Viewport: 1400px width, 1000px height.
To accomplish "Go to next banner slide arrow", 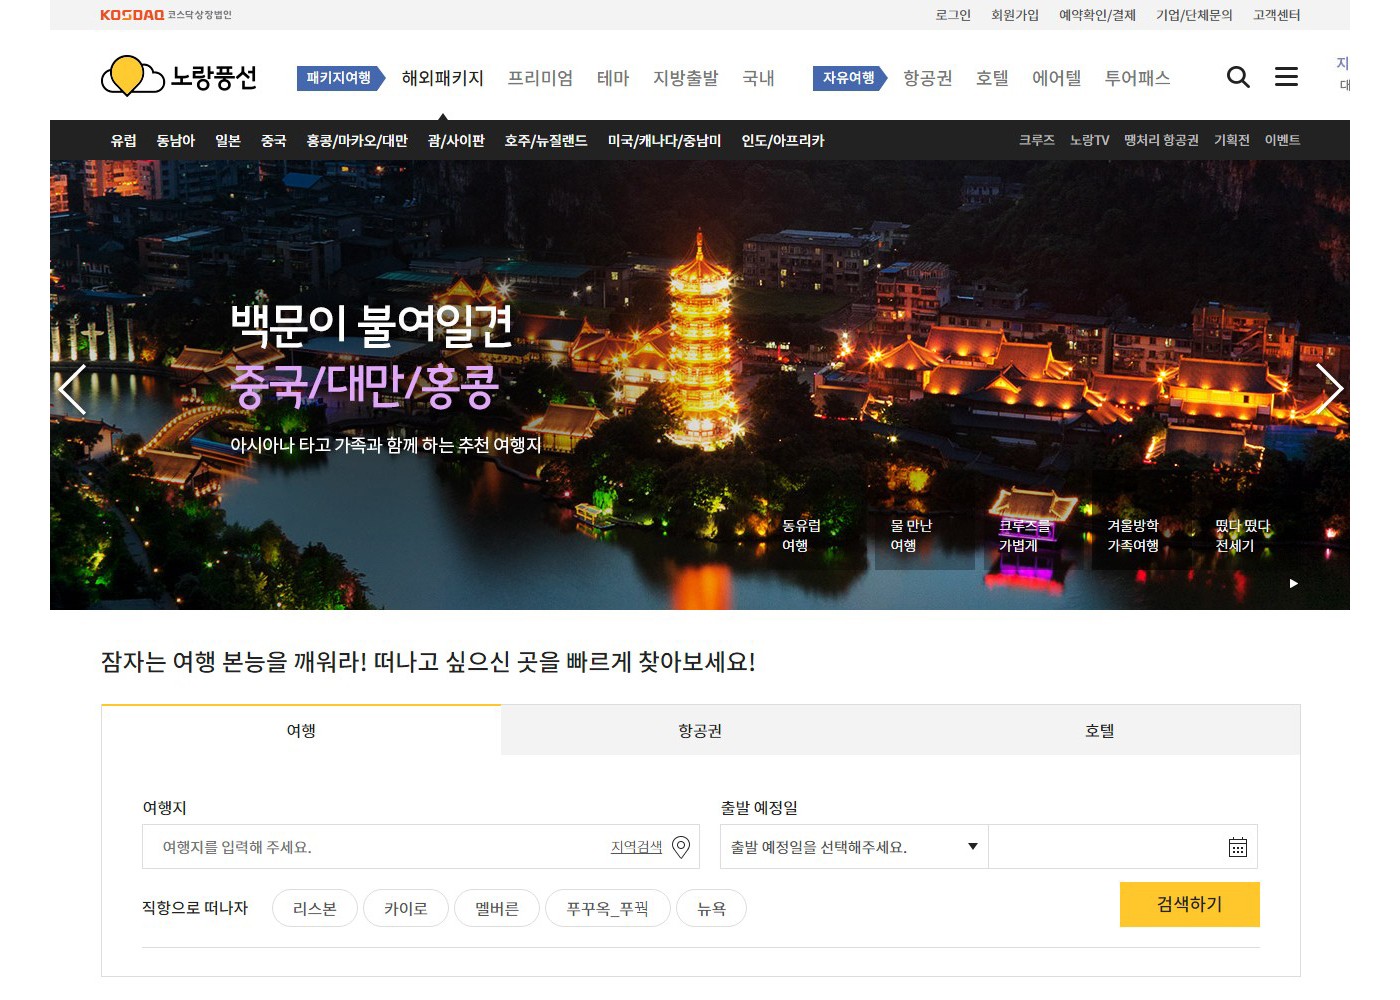I will (1328, 389).
